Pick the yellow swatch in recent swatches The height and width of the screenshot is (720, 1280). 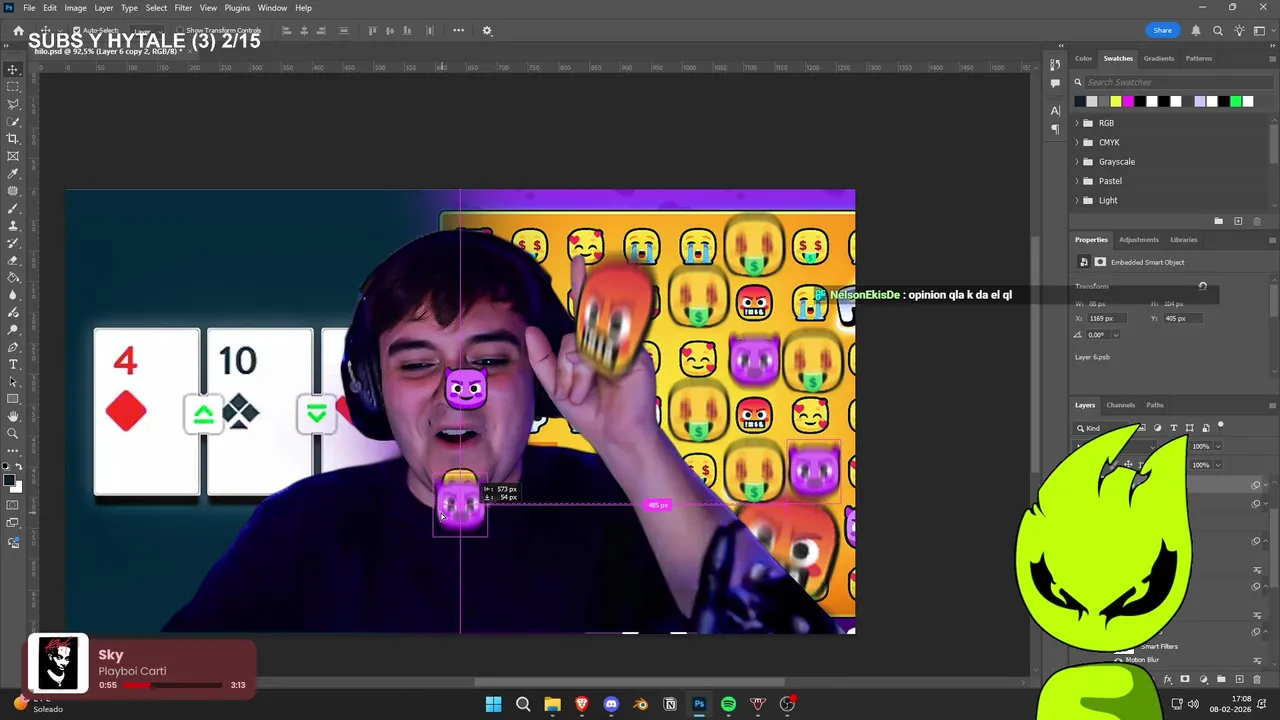click(x=1116, y=101)
